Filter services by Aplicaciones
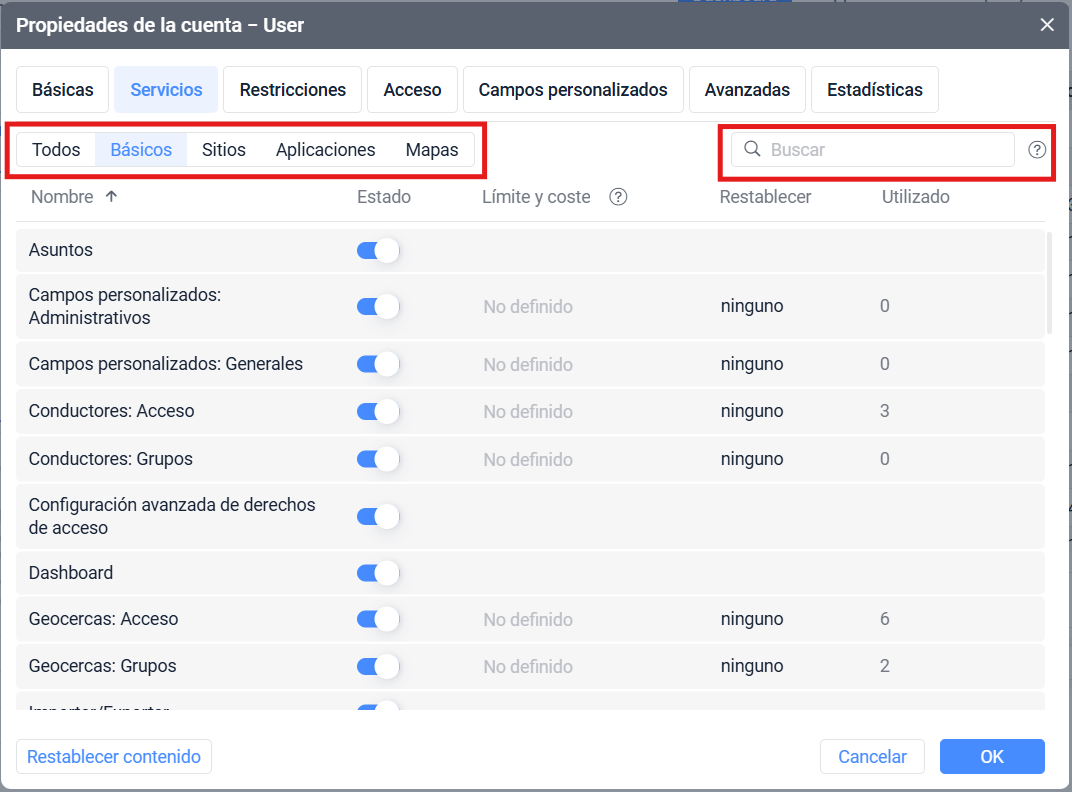Screen dimensions: 1072x792 pyautogui.click(x=325, y=150)
